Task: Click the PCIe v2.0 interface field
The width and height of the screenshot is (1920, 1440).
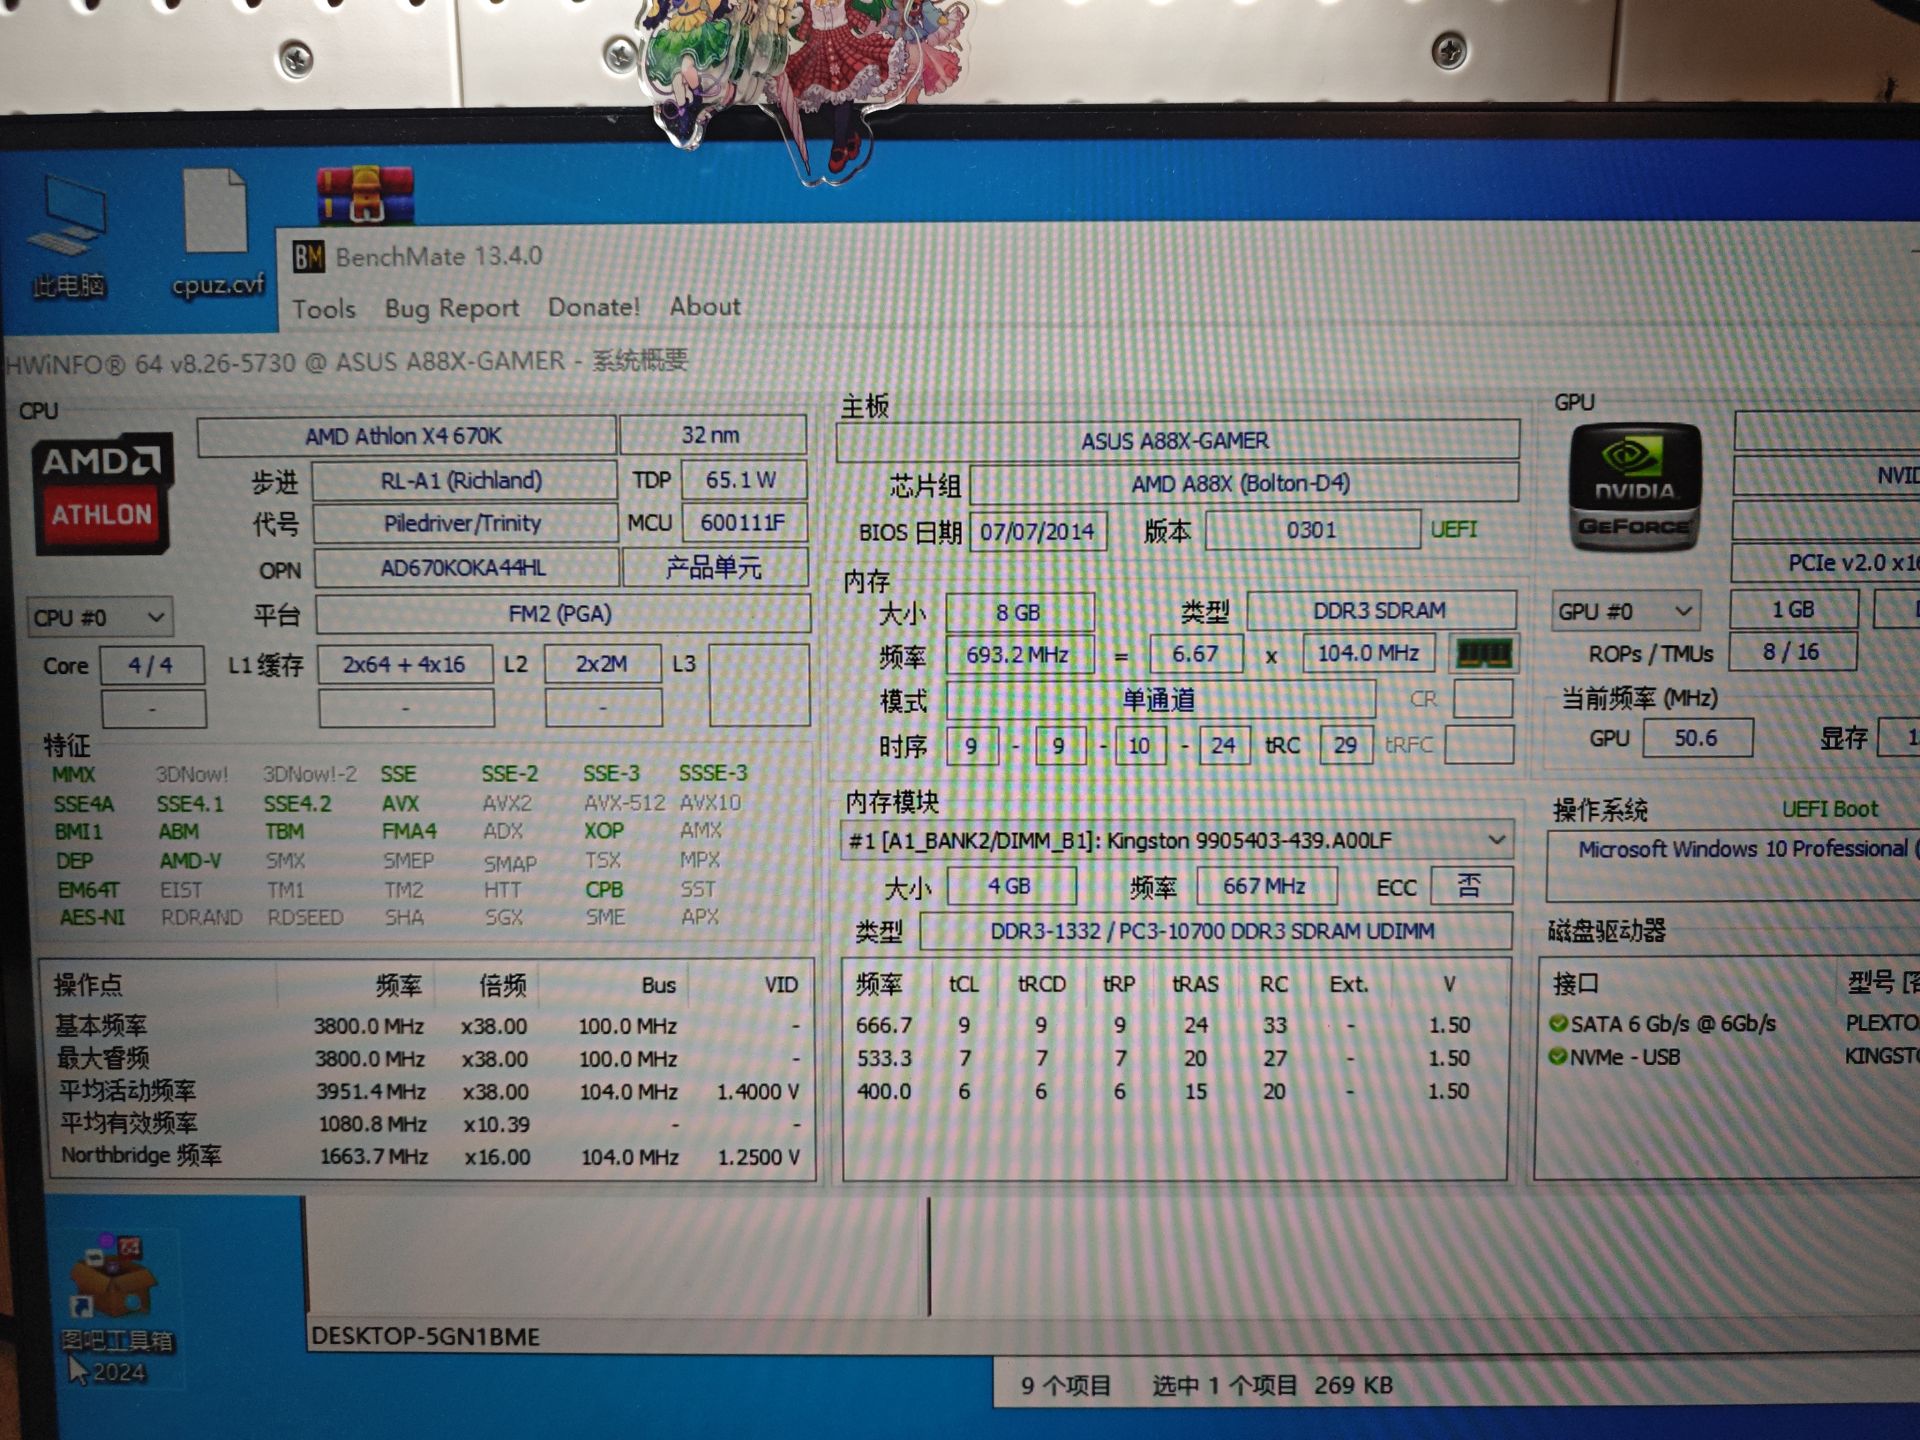Action: tap(1826, 563)
